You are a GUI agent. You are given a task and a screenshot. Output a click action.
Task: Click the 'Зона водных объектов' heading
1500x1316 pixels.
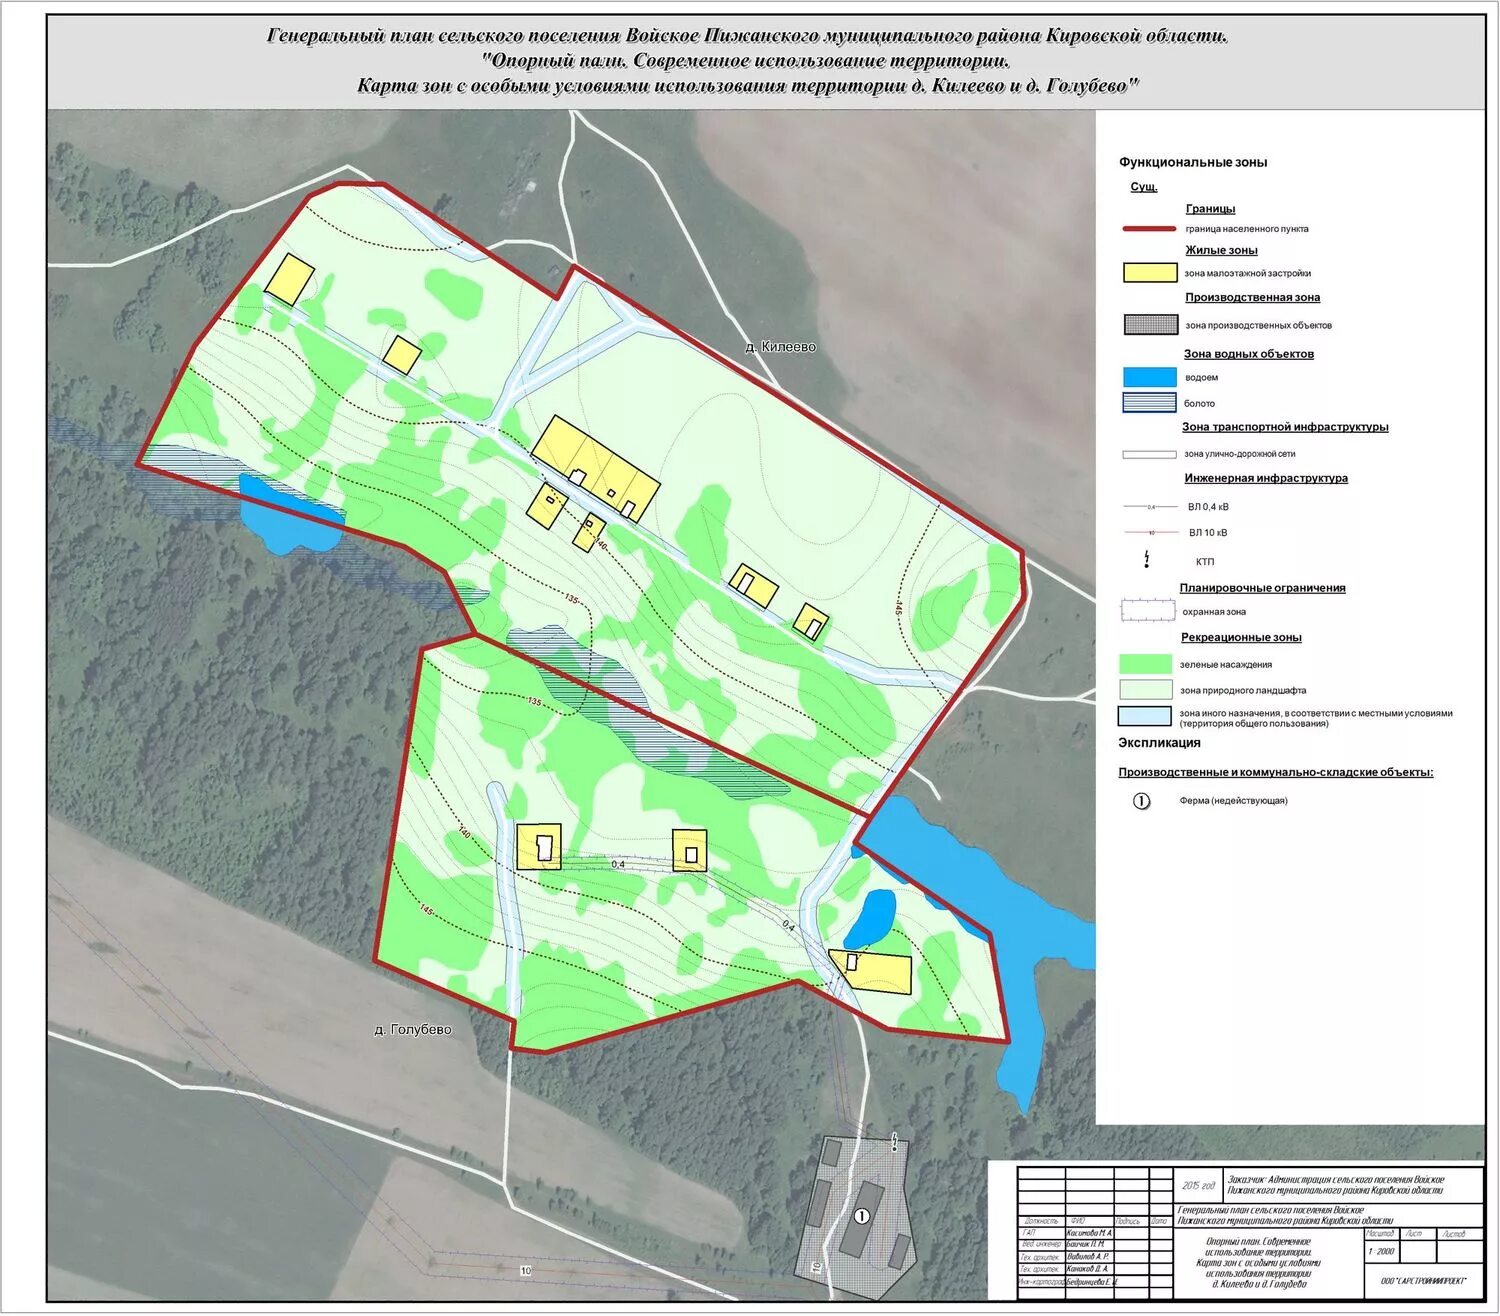[1248, 354]
